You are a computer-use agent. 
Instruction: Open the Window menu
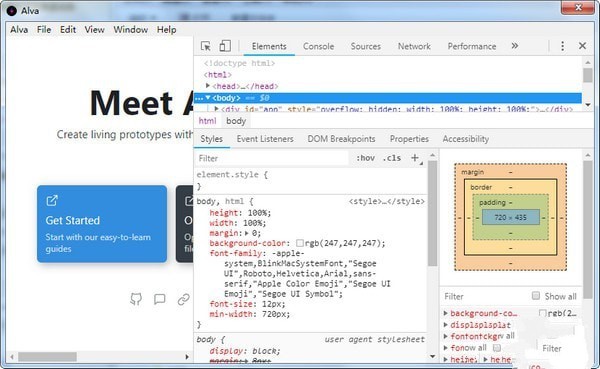pos(130,29)
